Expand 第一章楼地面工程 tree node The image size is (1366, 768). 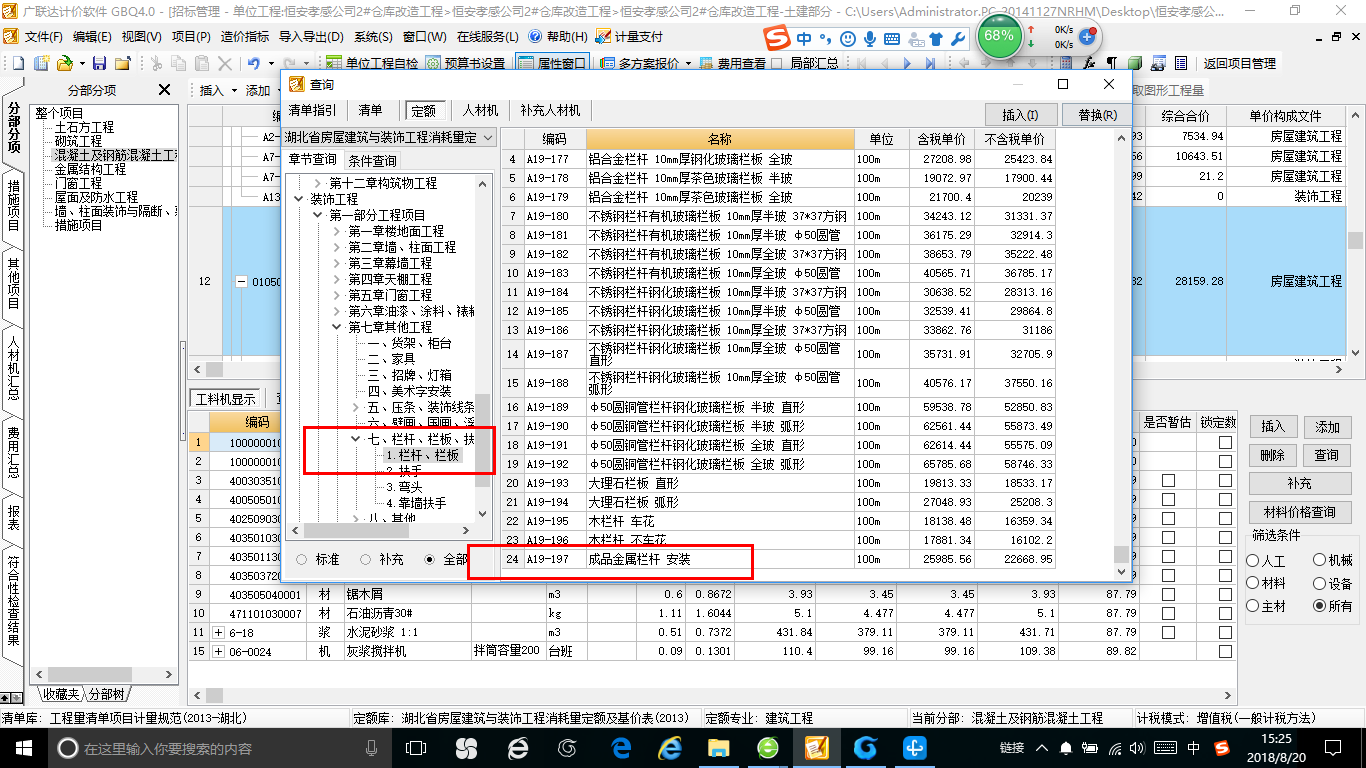pos(337,231)
